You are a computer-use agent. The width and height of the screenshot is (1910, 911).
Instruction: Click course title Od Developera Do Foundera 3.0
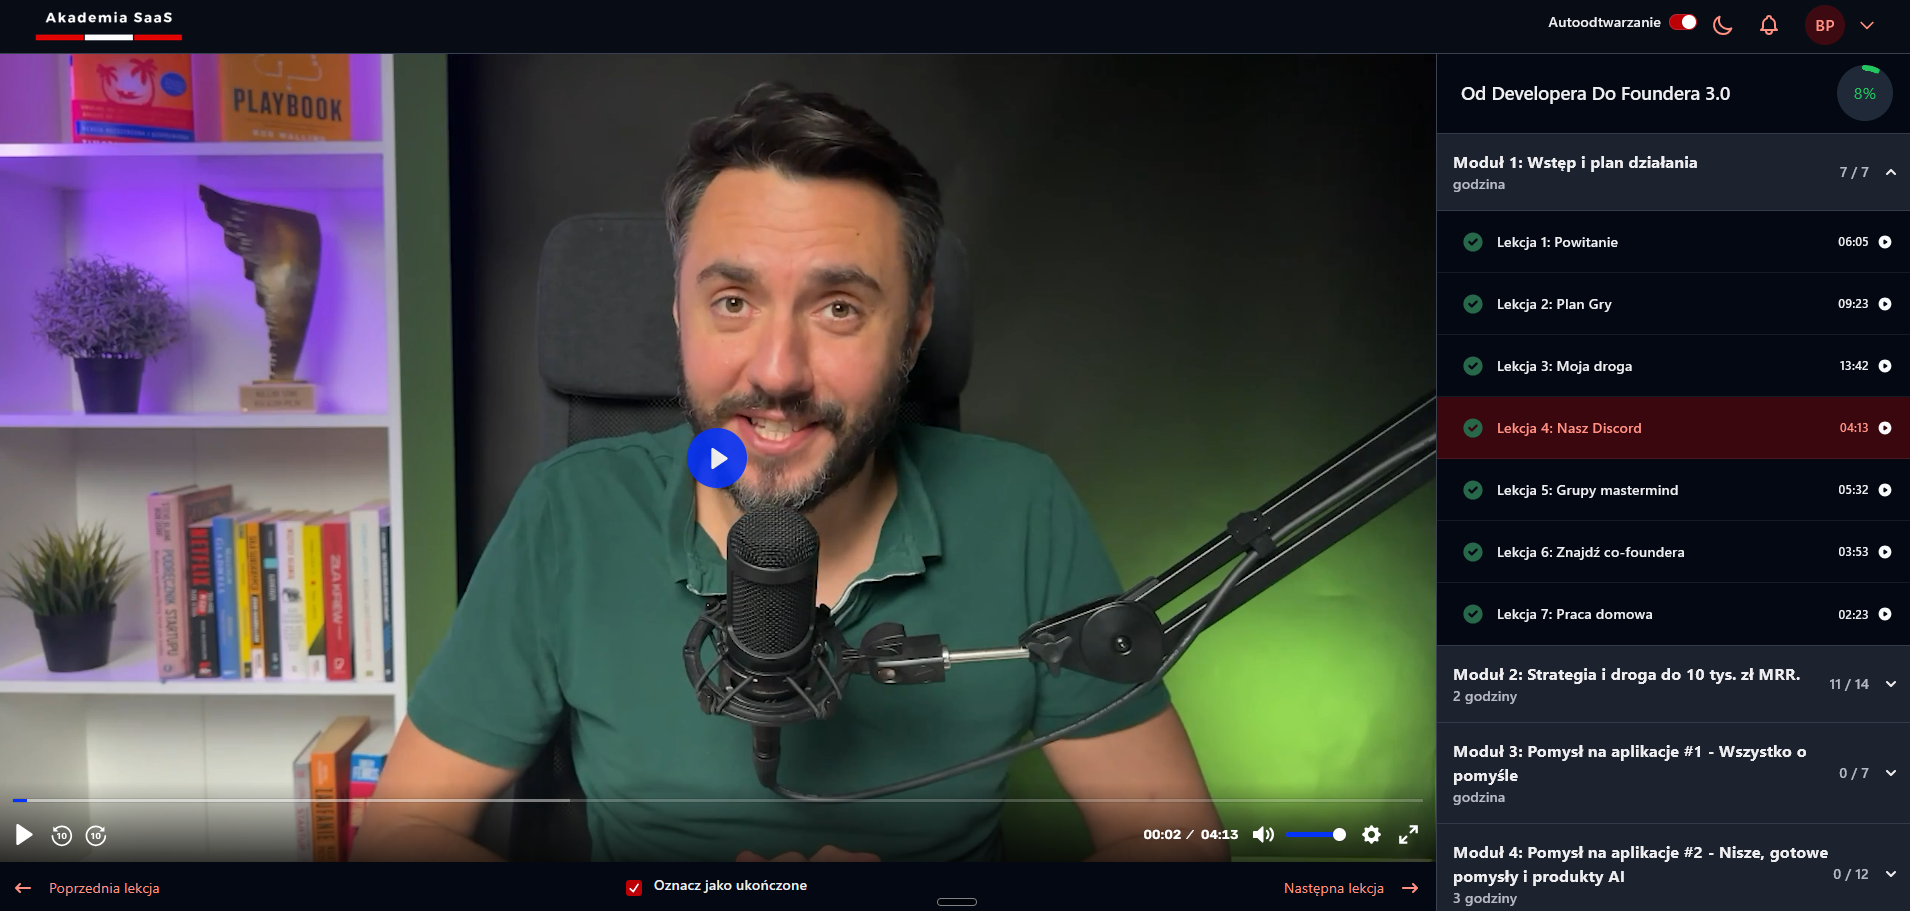click(1595, 94)
